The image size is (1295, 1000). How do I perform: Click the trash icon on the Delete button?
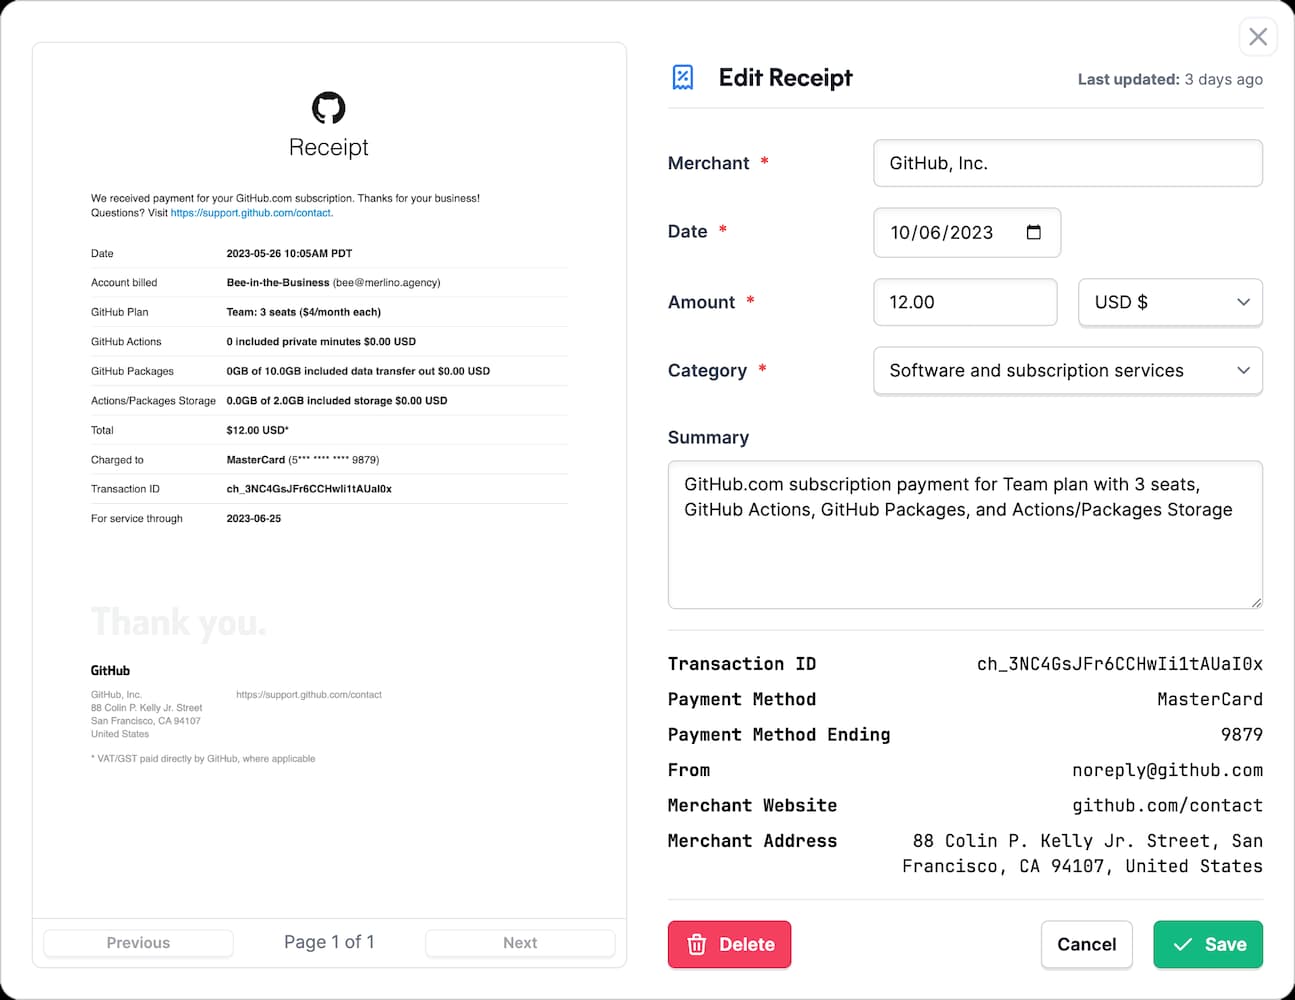point(696,944)
